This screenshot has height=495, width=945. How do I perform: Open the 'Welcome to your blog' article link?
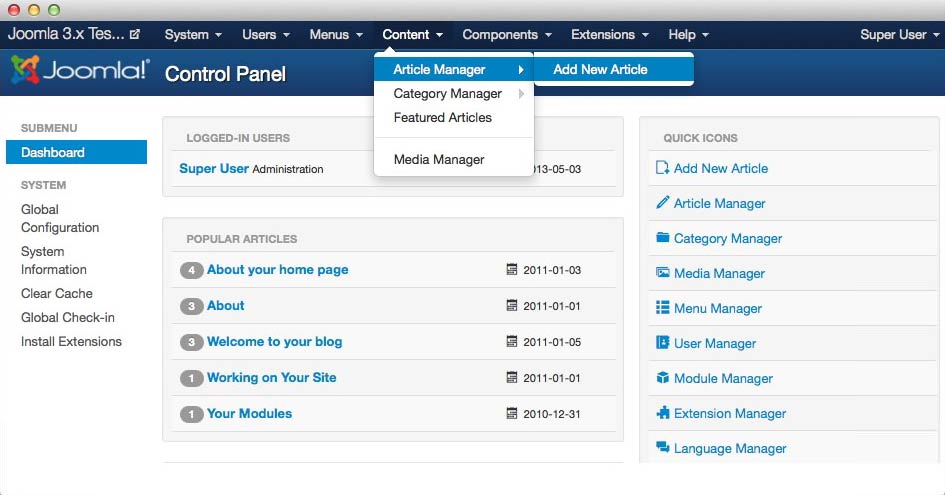coord(274,341)
